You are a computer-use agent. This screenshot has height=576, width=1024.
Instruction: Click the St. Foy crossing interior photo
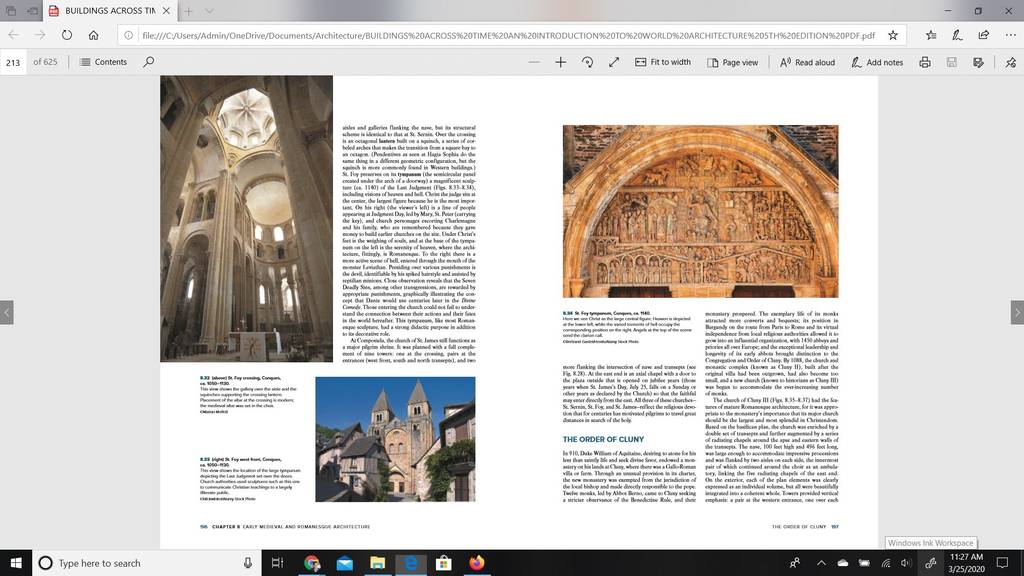[x=246, y=218]
